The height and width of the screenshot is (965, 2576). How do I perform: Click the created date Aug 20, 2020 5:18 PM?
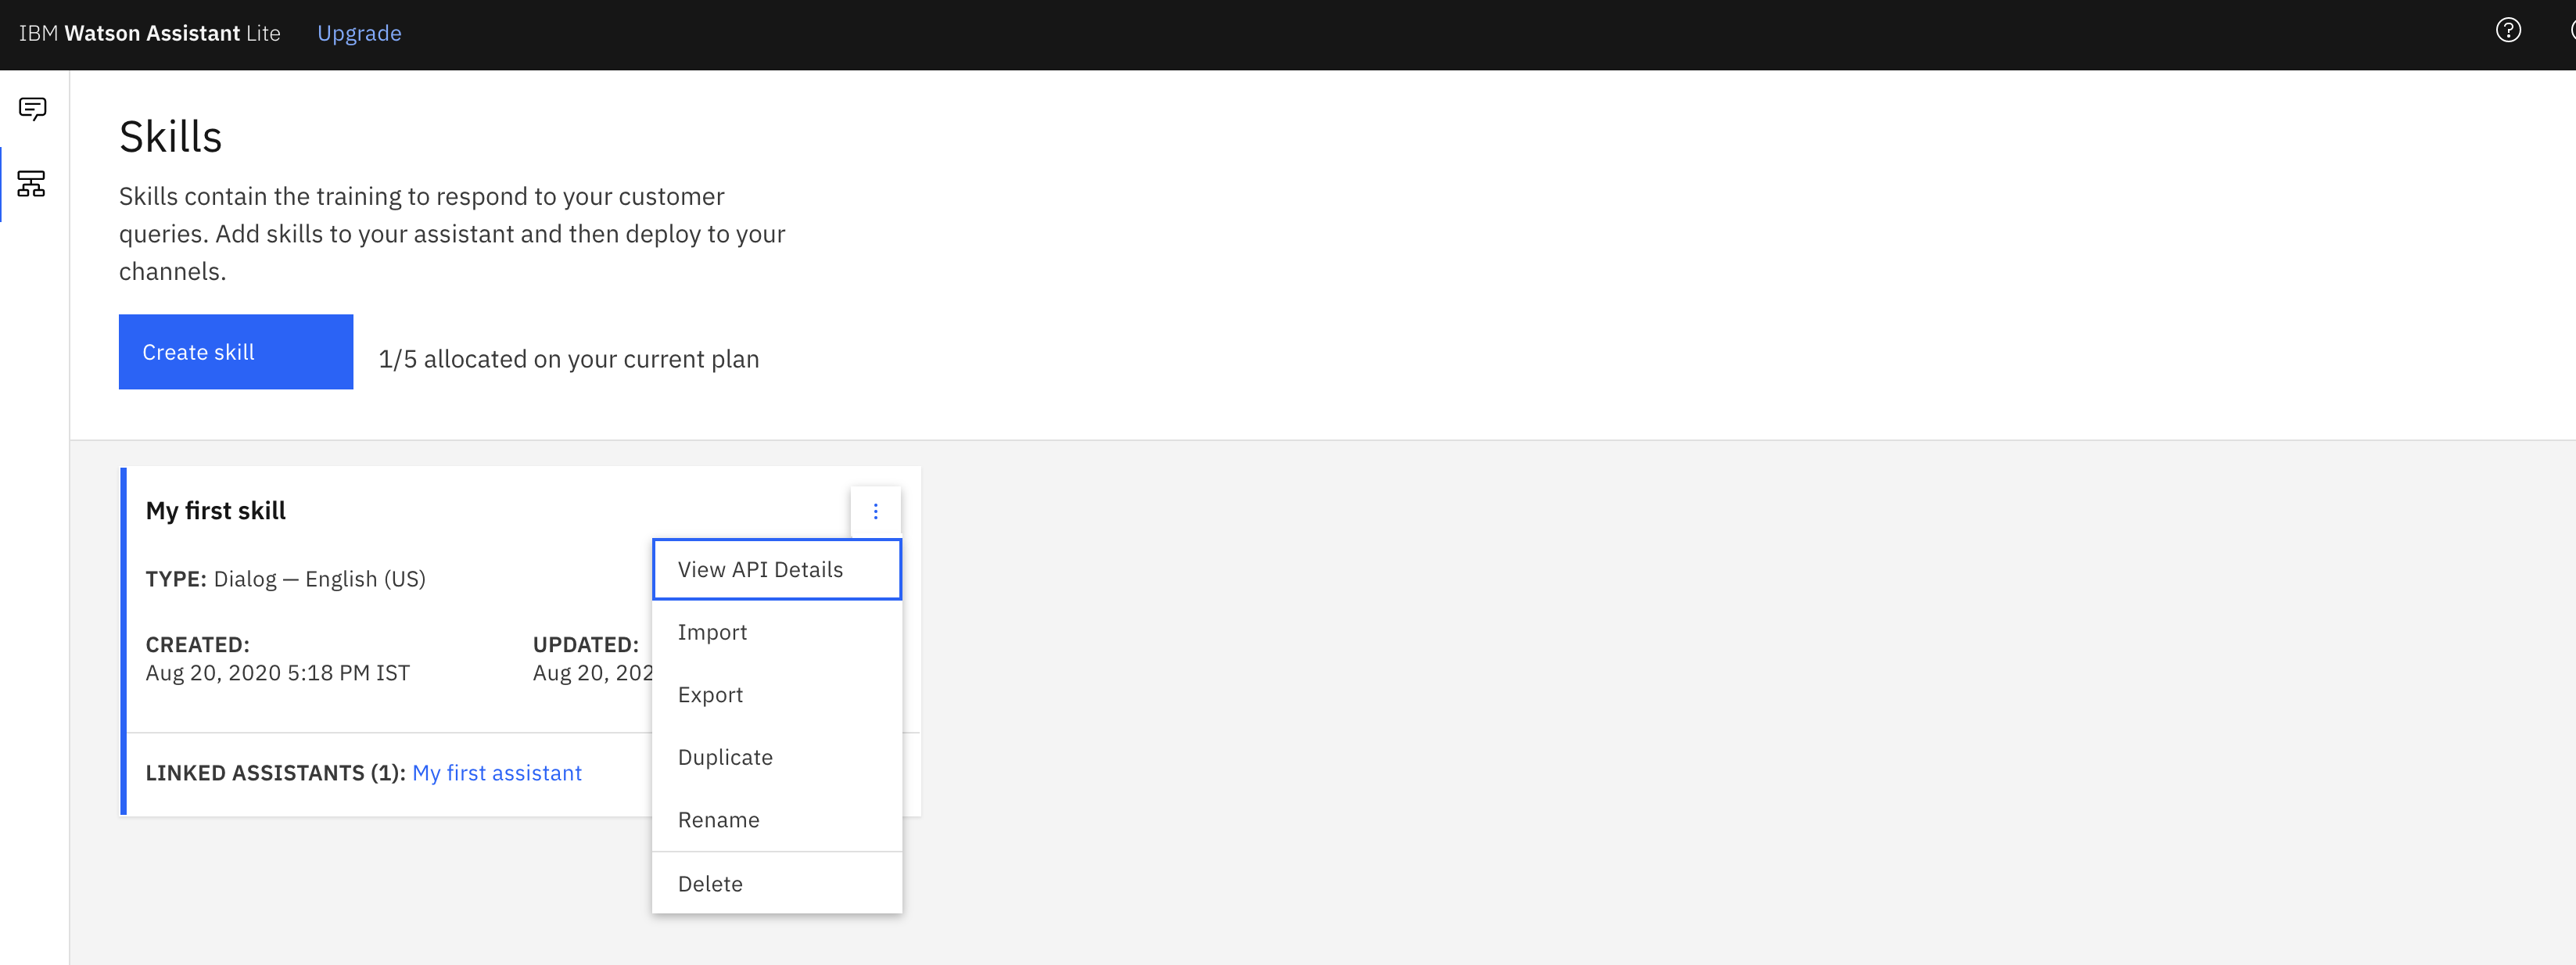278,673
